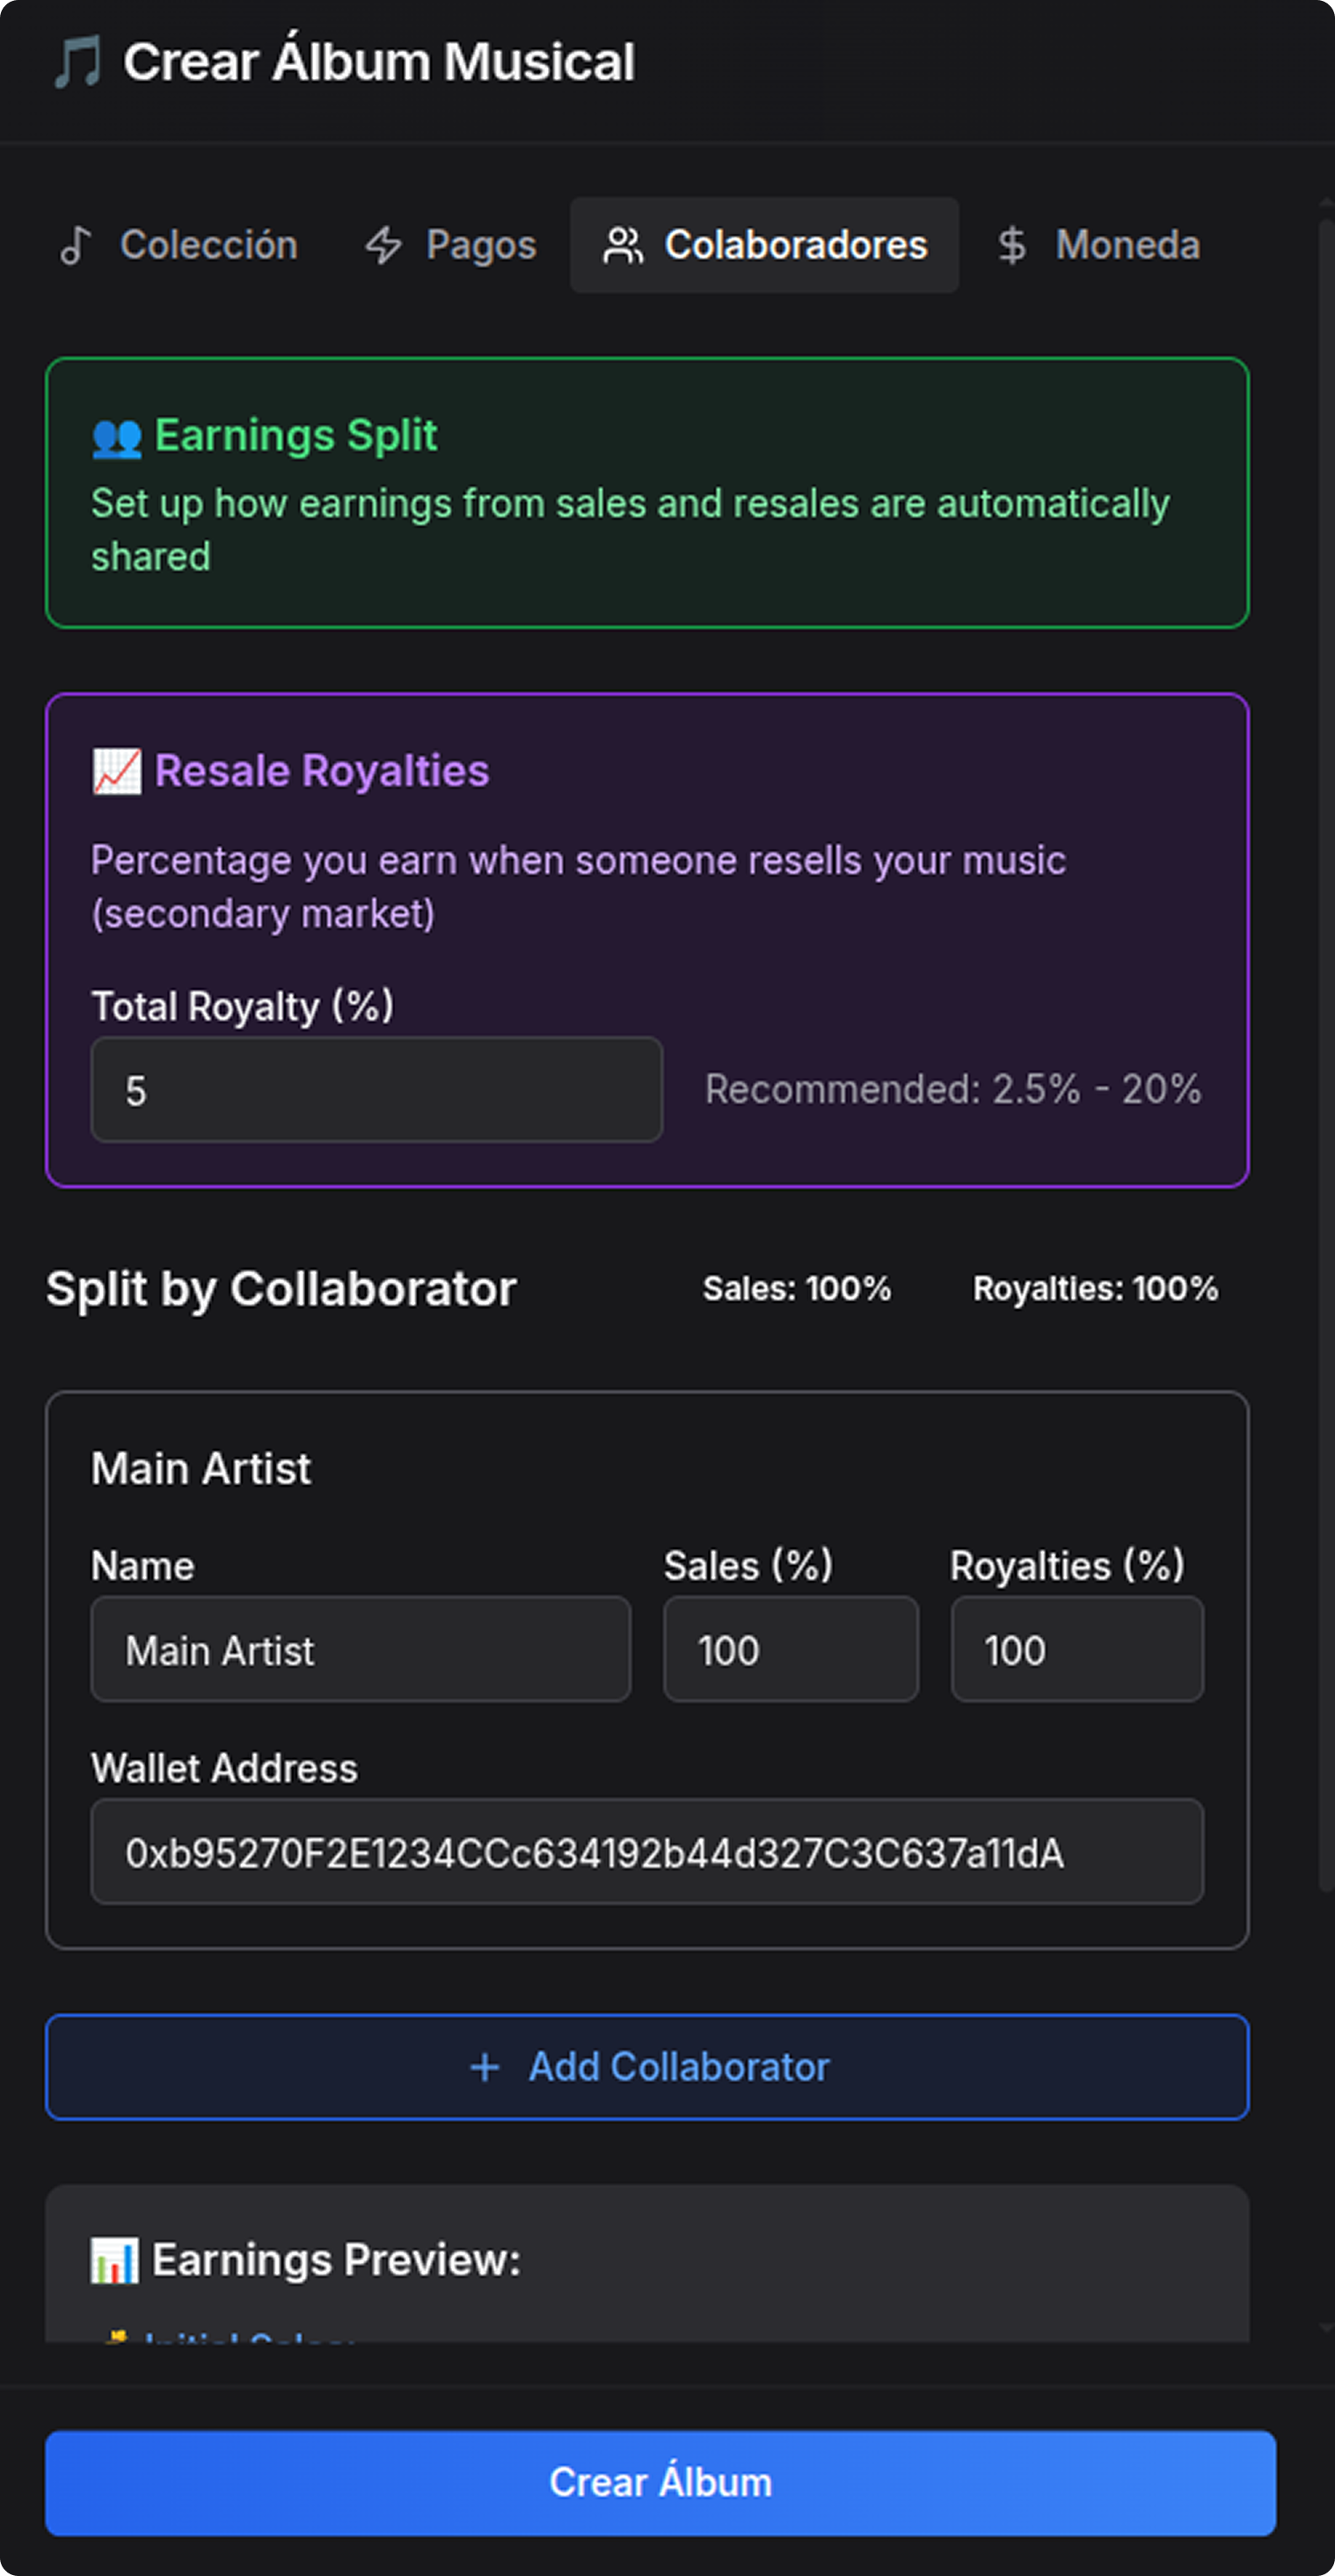
Task: Click the people emoji beside Earnings Split
Action: [116, 438]
